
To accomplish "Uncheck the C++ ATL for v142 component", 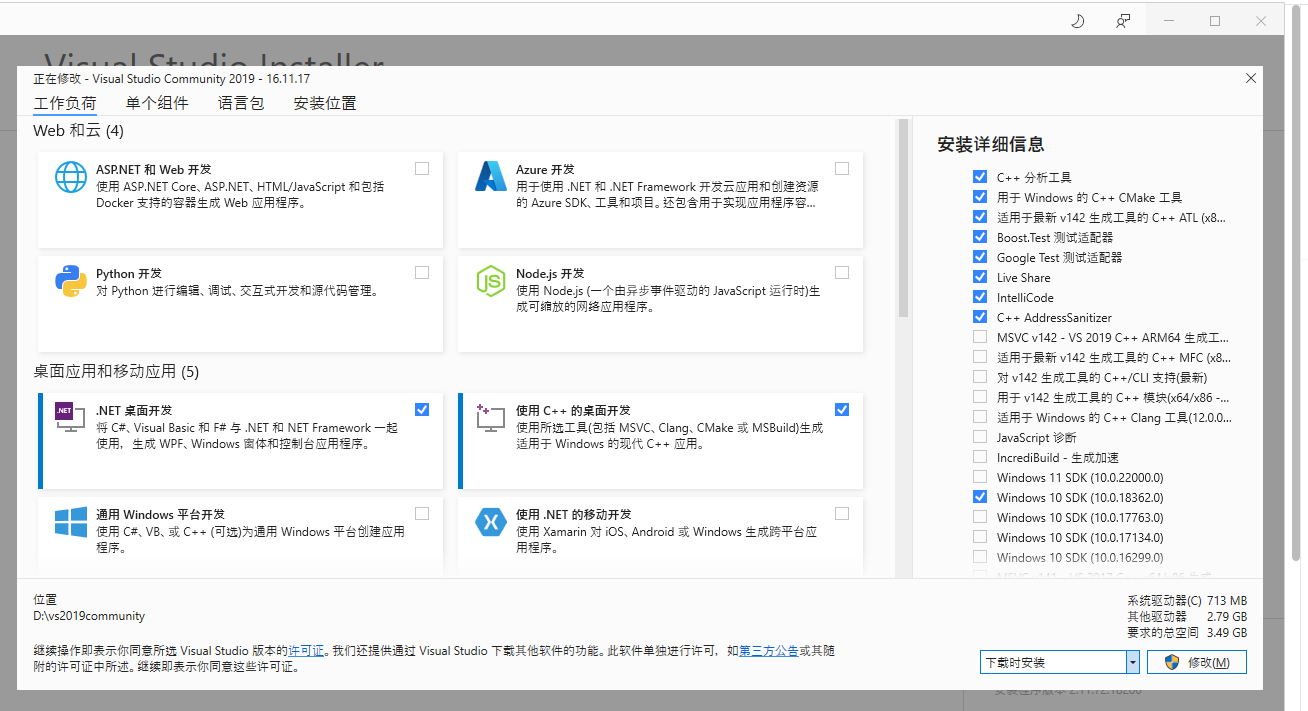I will coord(979,217).
